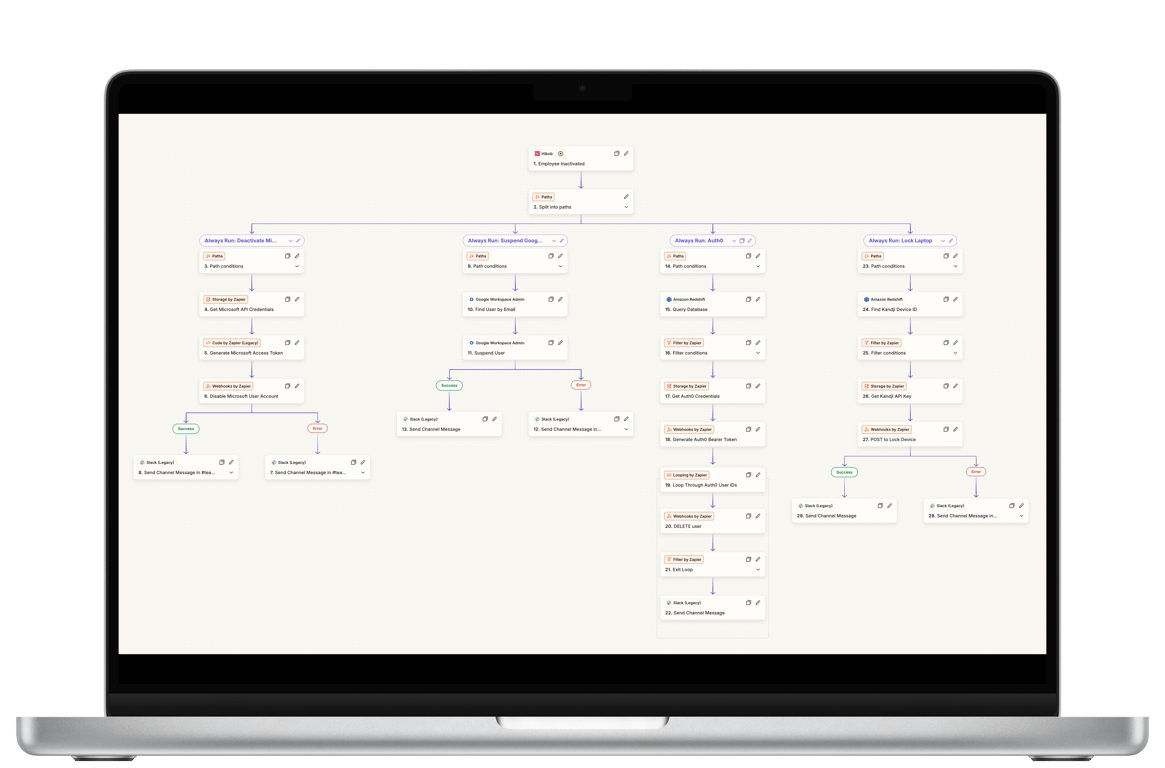Select Error branch below step 27 POST to Lock
Viewport: 1165px width, 768px height.
click(976, 472)
